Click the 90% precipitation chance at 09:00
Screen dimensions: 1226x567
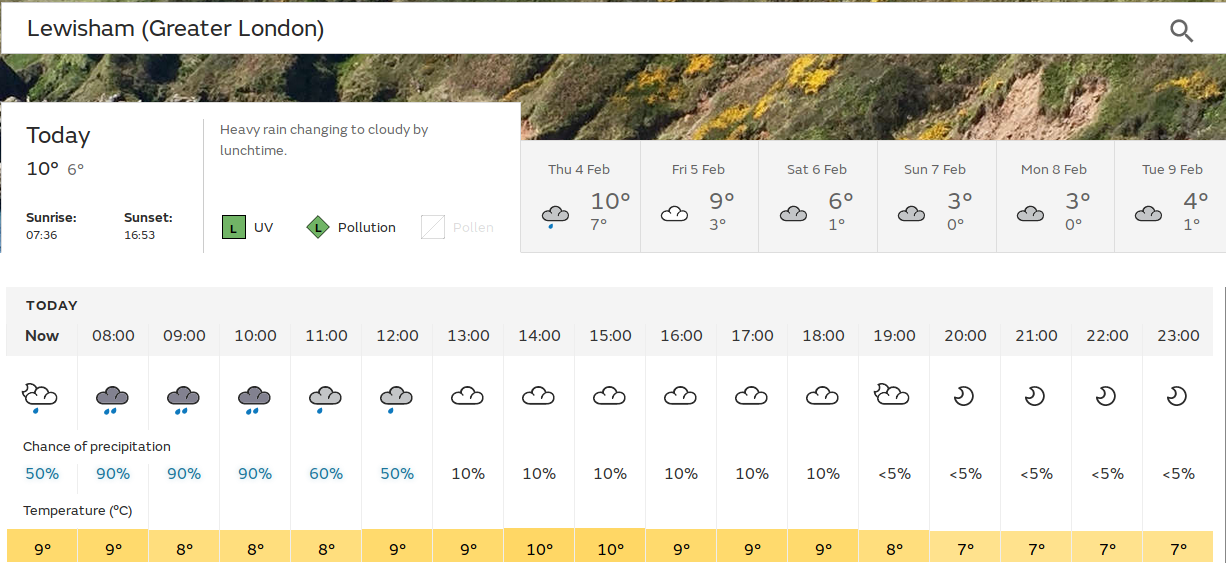coord(184,474)
